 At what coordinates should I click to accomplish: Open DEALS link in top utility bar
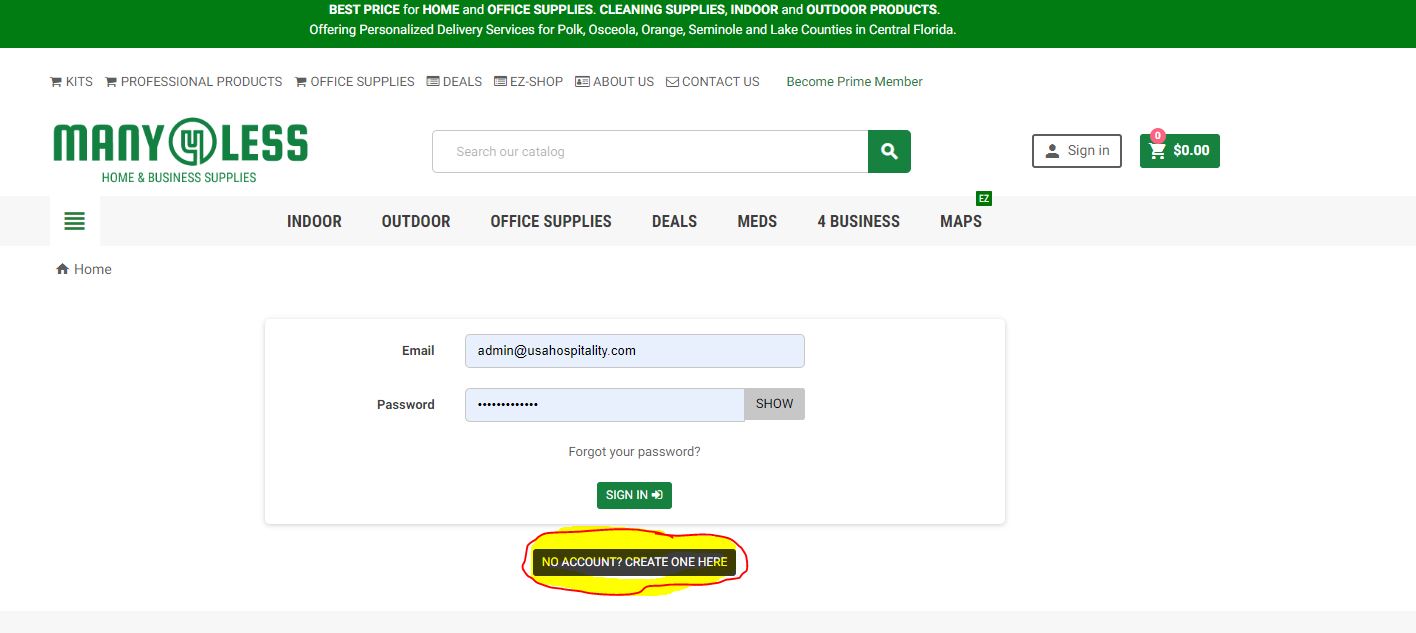pyautogui.click(x=454, y=82)
